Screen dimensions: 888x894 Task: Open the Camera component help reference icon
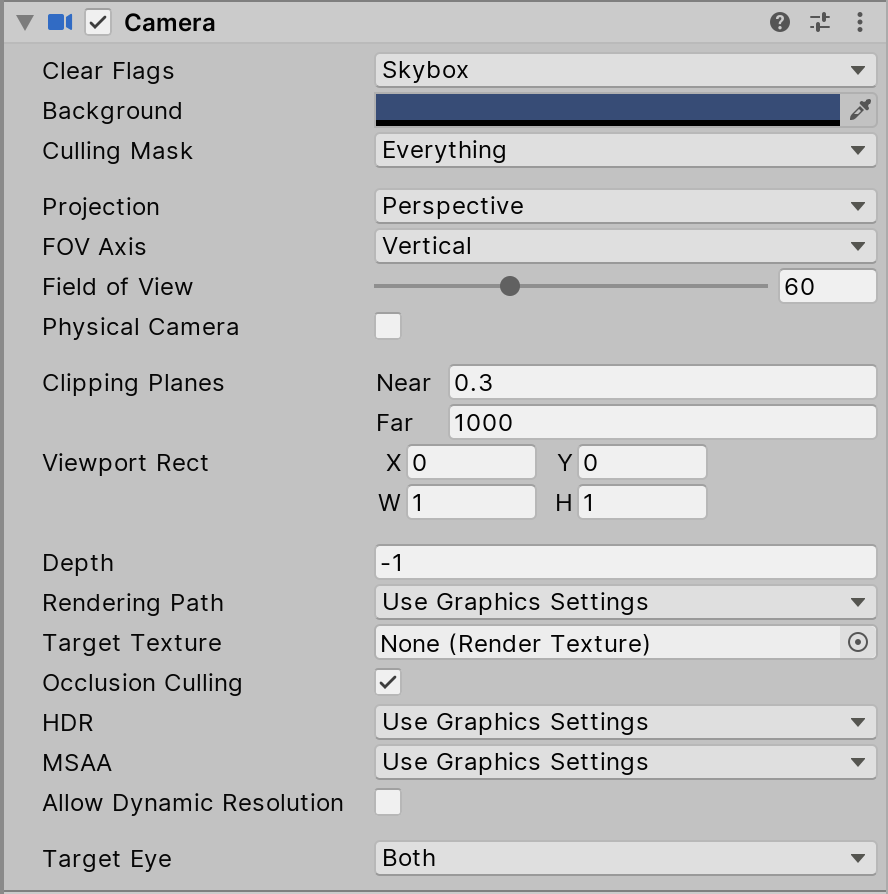(x=780, y=22)
